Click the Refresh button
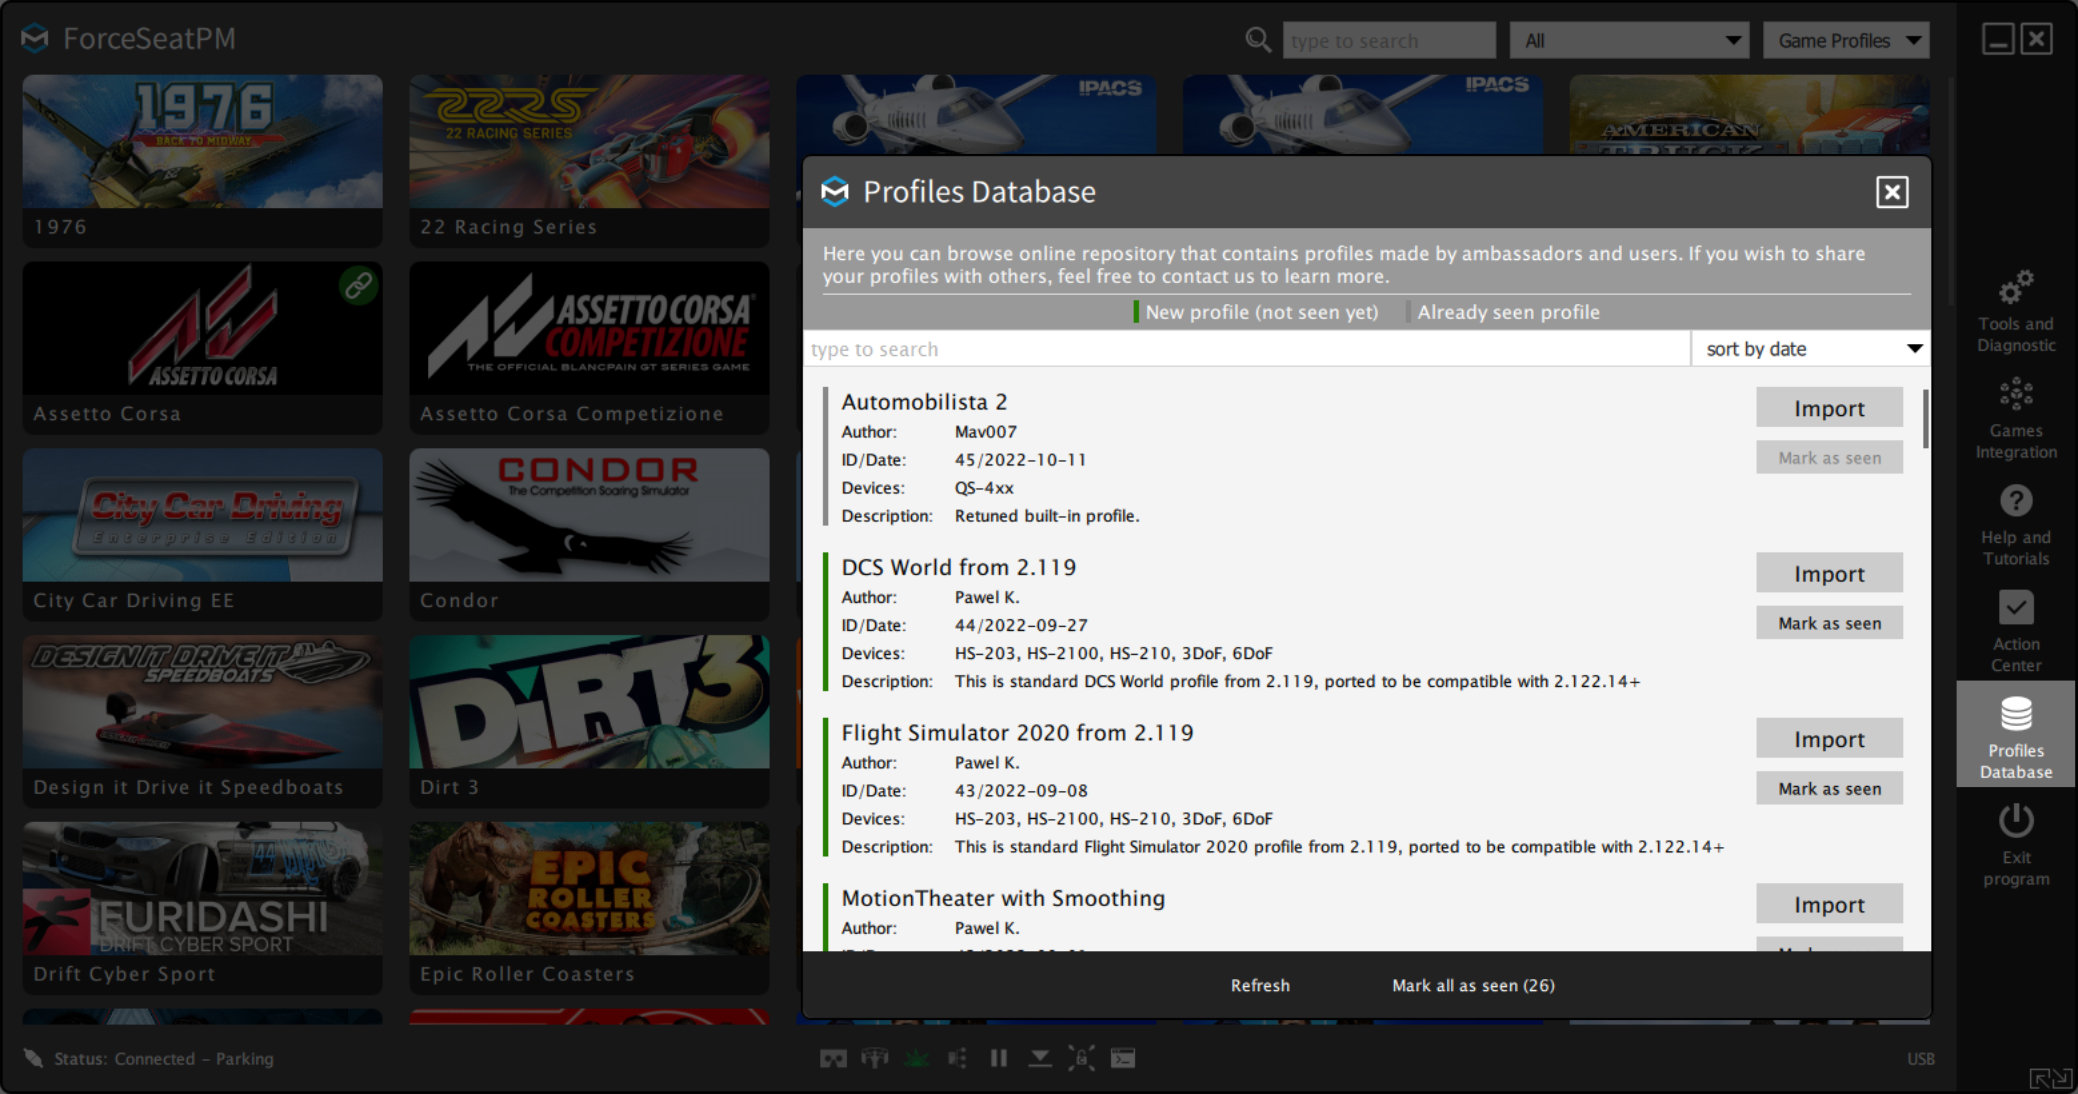Screen dimensions: 2078x1094 1260,985
